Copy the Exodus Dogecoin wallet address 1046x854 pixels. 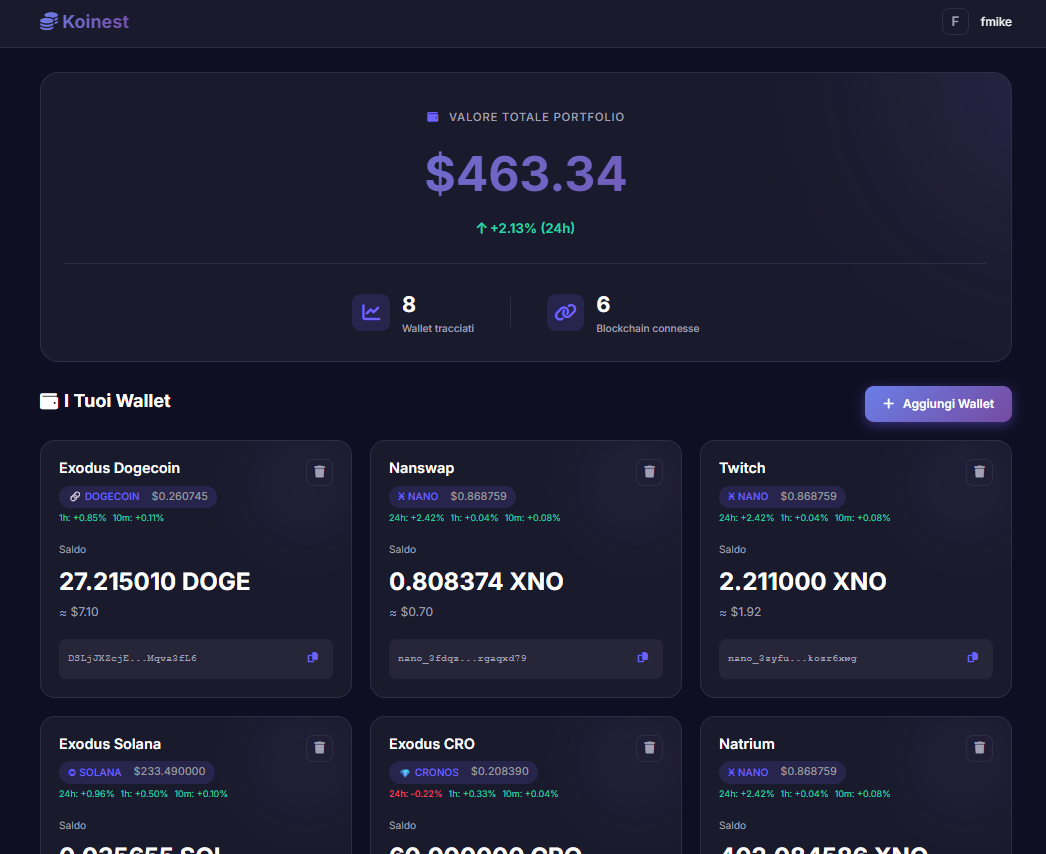[312, 658]
